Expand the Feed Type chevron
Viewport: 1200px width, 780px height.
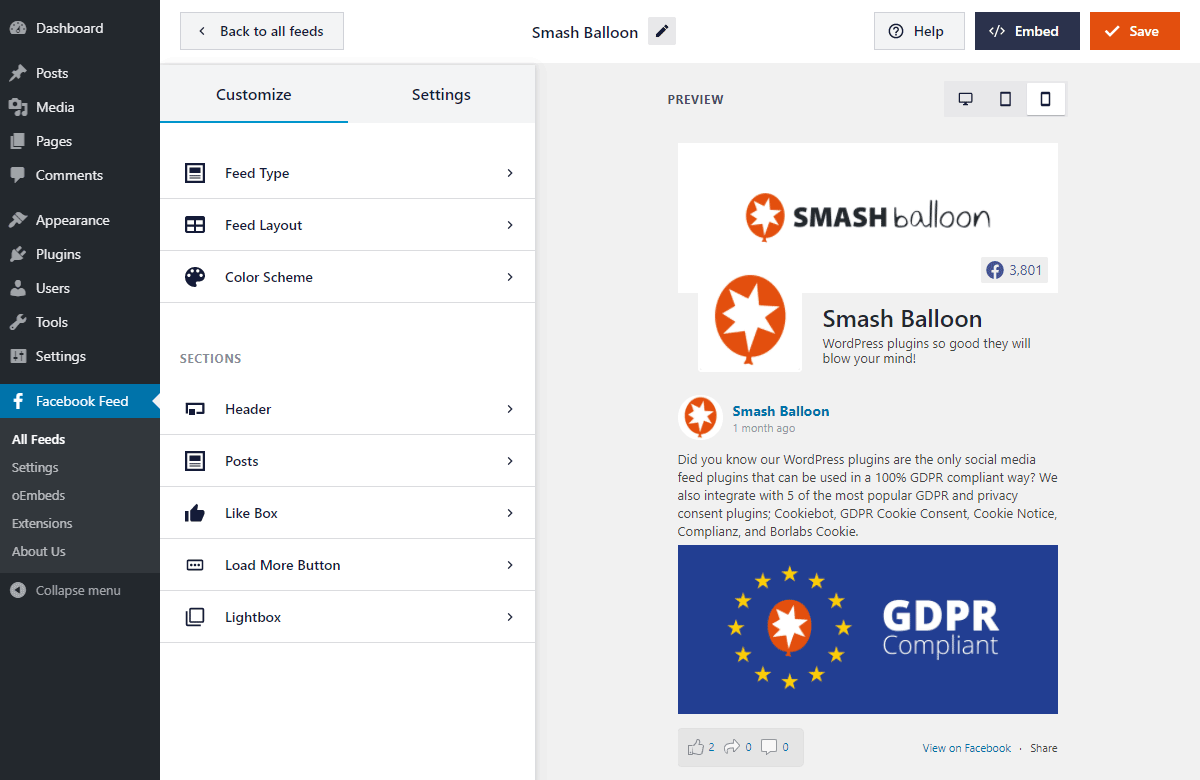tap(509, 173)
